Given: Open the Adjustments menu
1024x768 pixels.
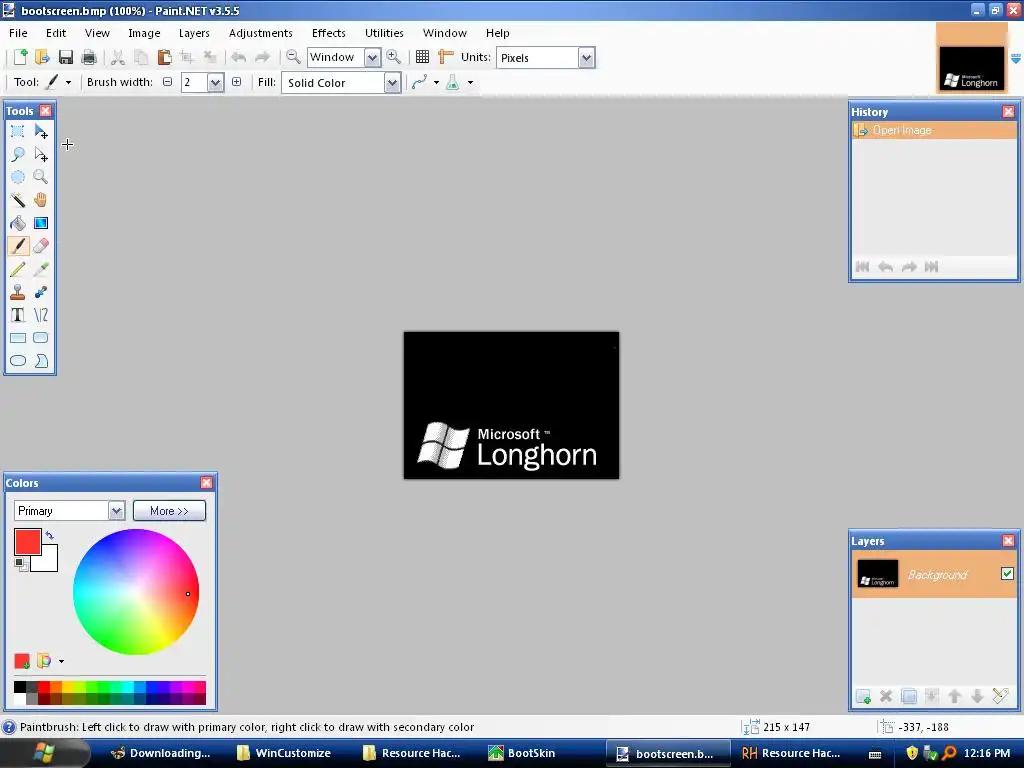Looking at the screenshot, I should click(x=261, y=33).
